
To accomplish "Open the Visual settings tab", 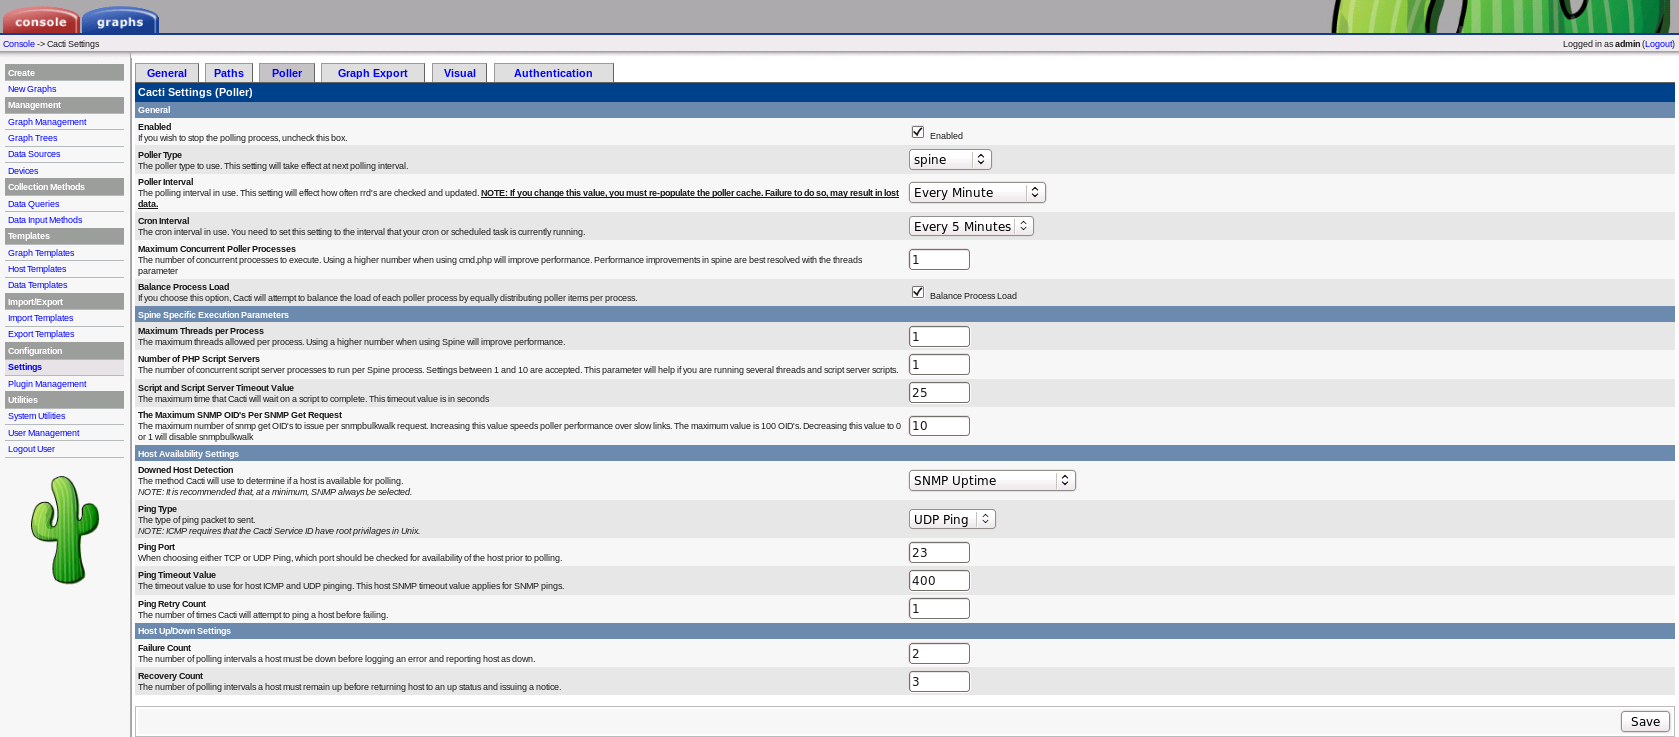I will 460,73.
